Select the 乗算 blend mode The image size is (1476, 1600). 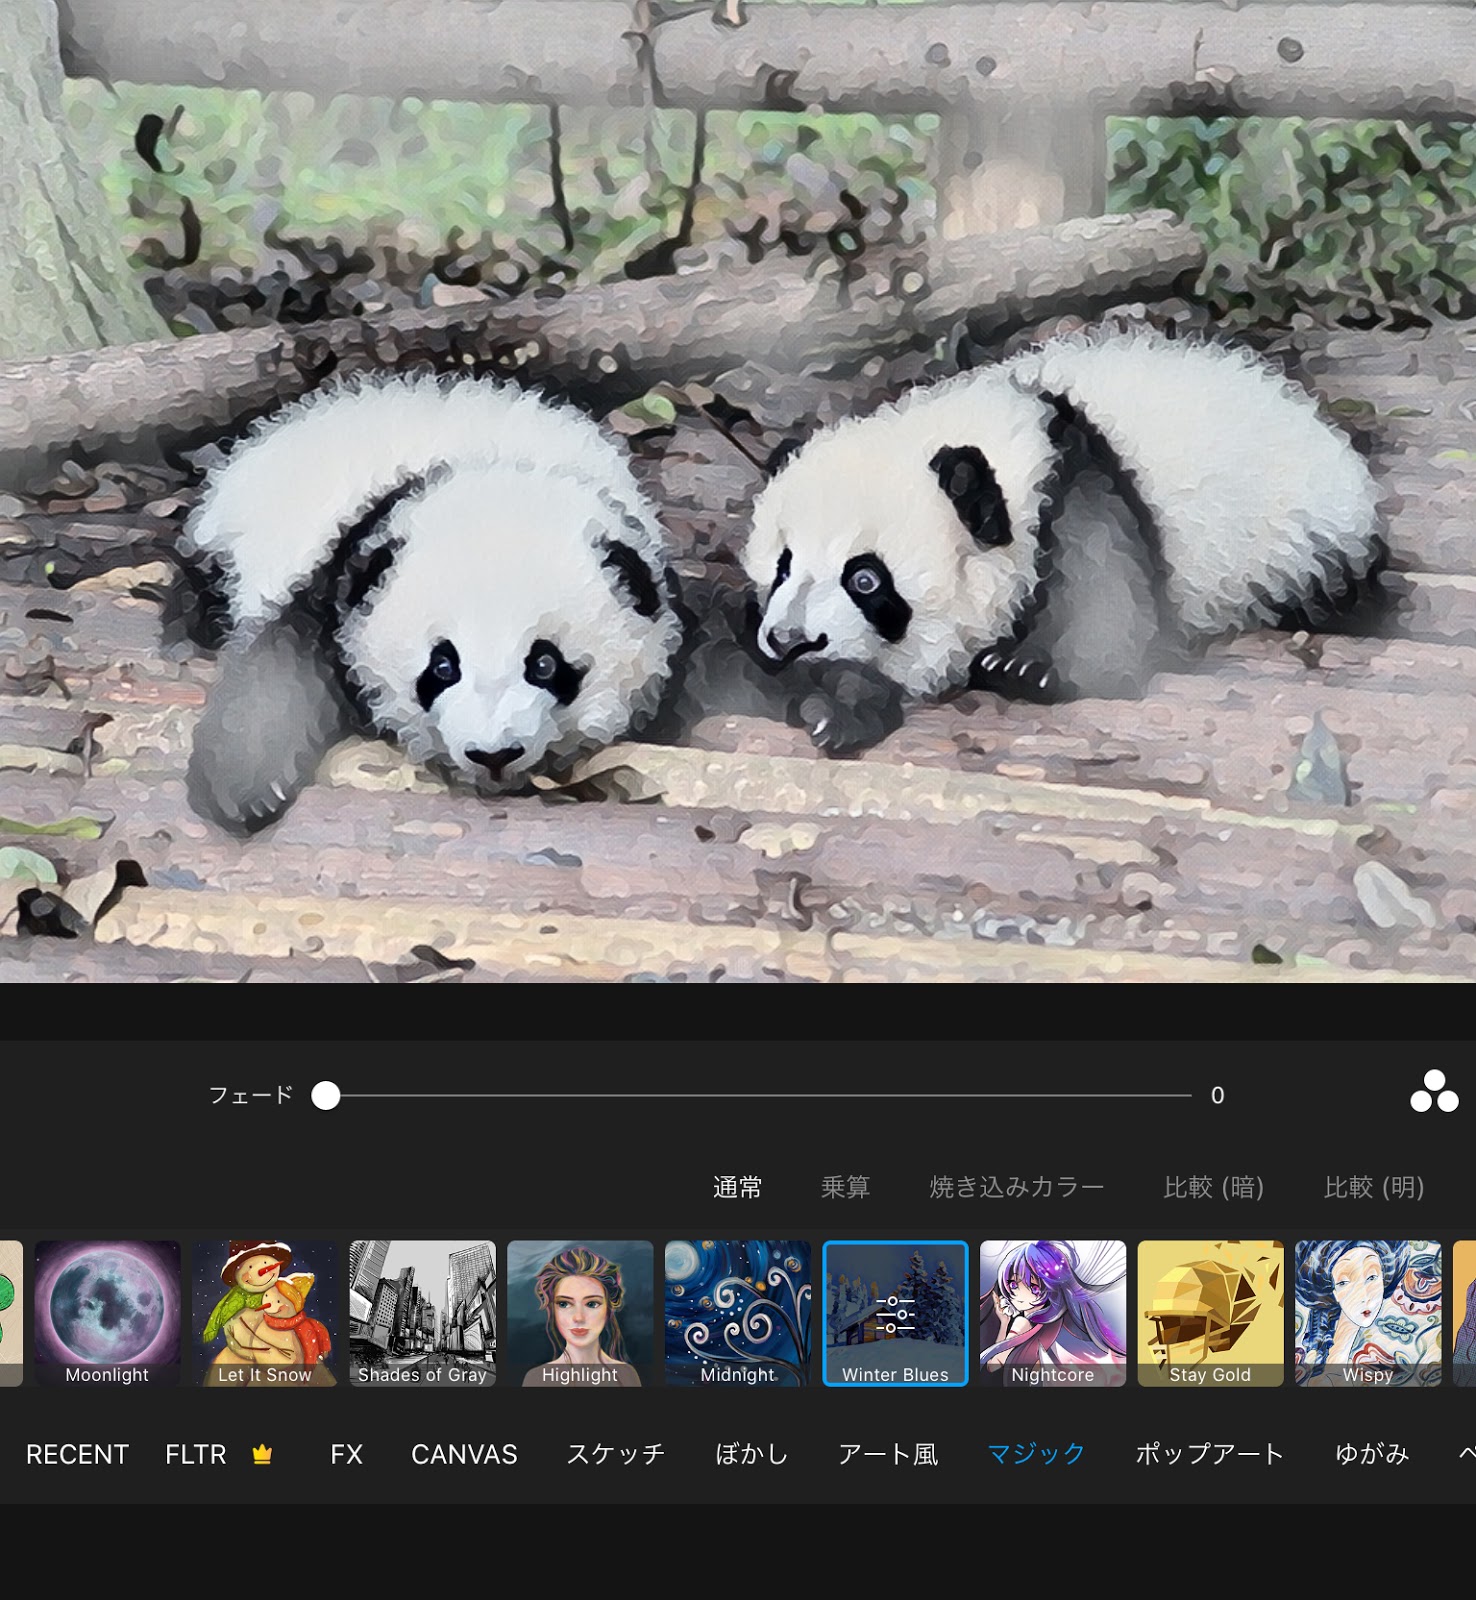tap(846, 1187)
